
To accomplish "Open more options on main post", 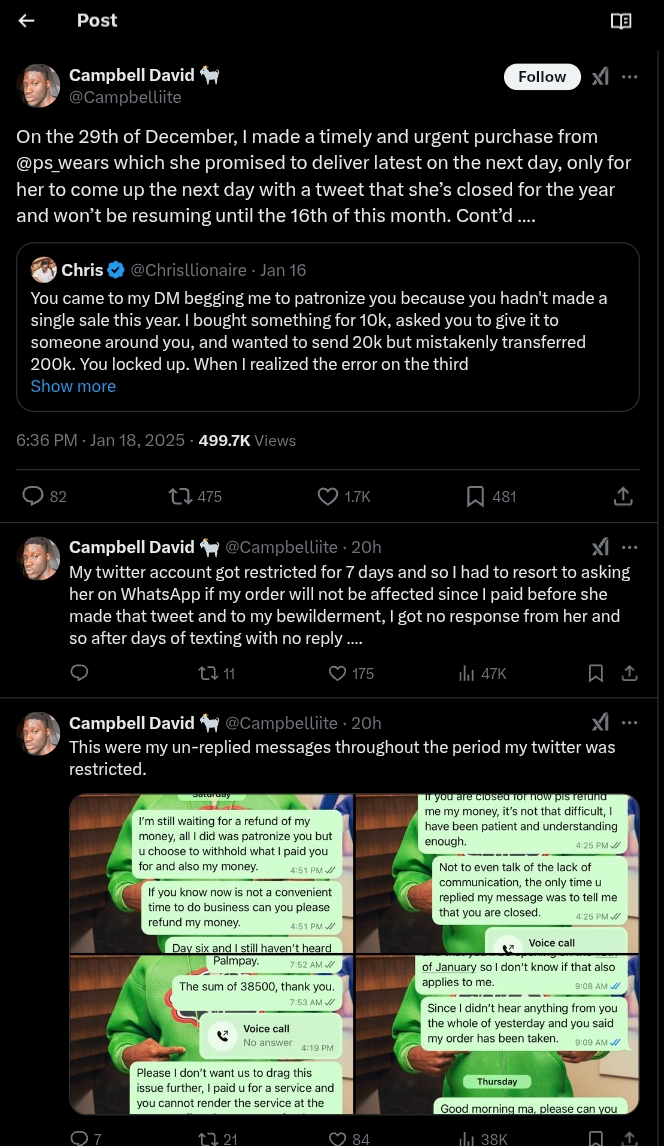I will (630, 77).
